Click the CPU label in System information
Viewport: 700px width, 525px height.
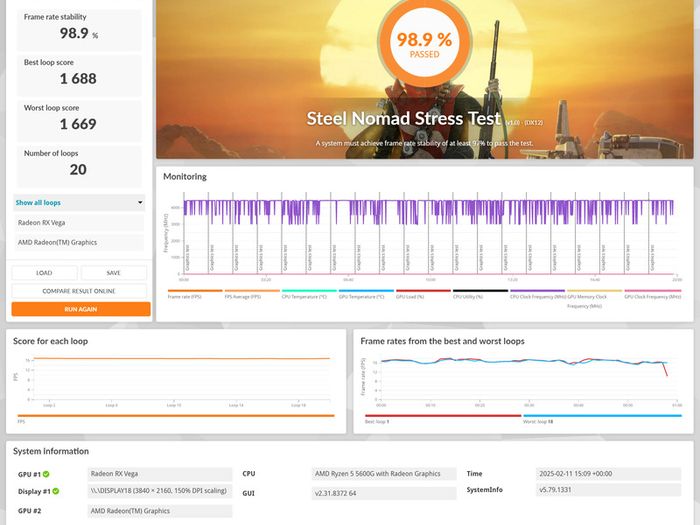click(249, 474)
